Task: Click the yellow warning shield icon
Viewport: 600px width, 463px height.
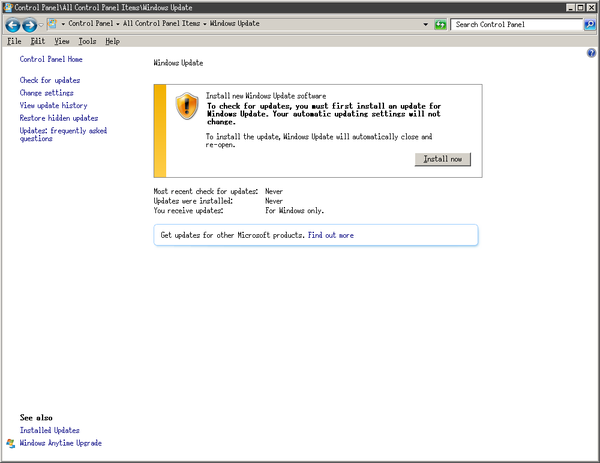Action: pos(187,106)
